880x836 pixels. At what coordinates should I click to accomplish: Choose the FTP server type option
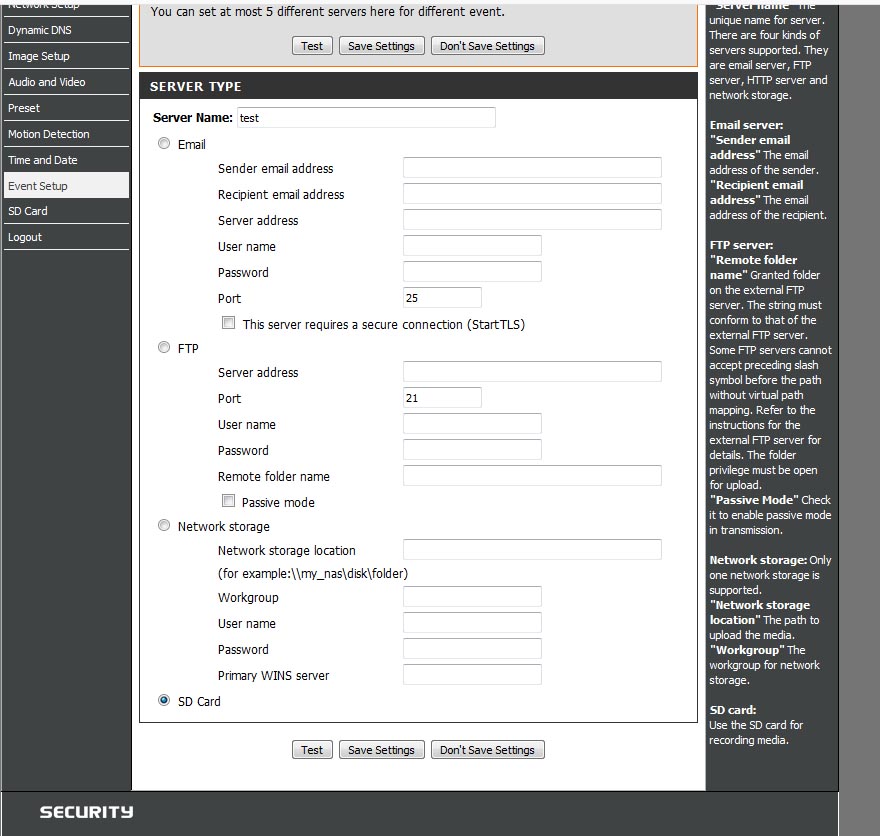coord(164,348)
